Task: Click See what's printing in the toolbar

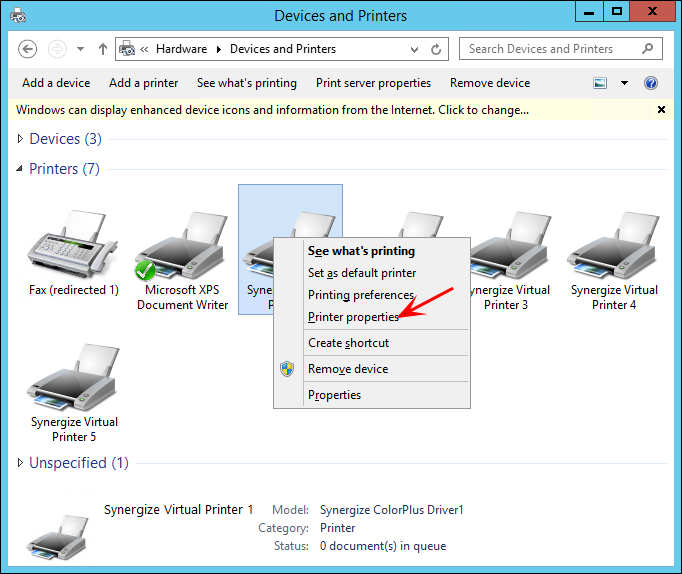Action: point(247,83)
